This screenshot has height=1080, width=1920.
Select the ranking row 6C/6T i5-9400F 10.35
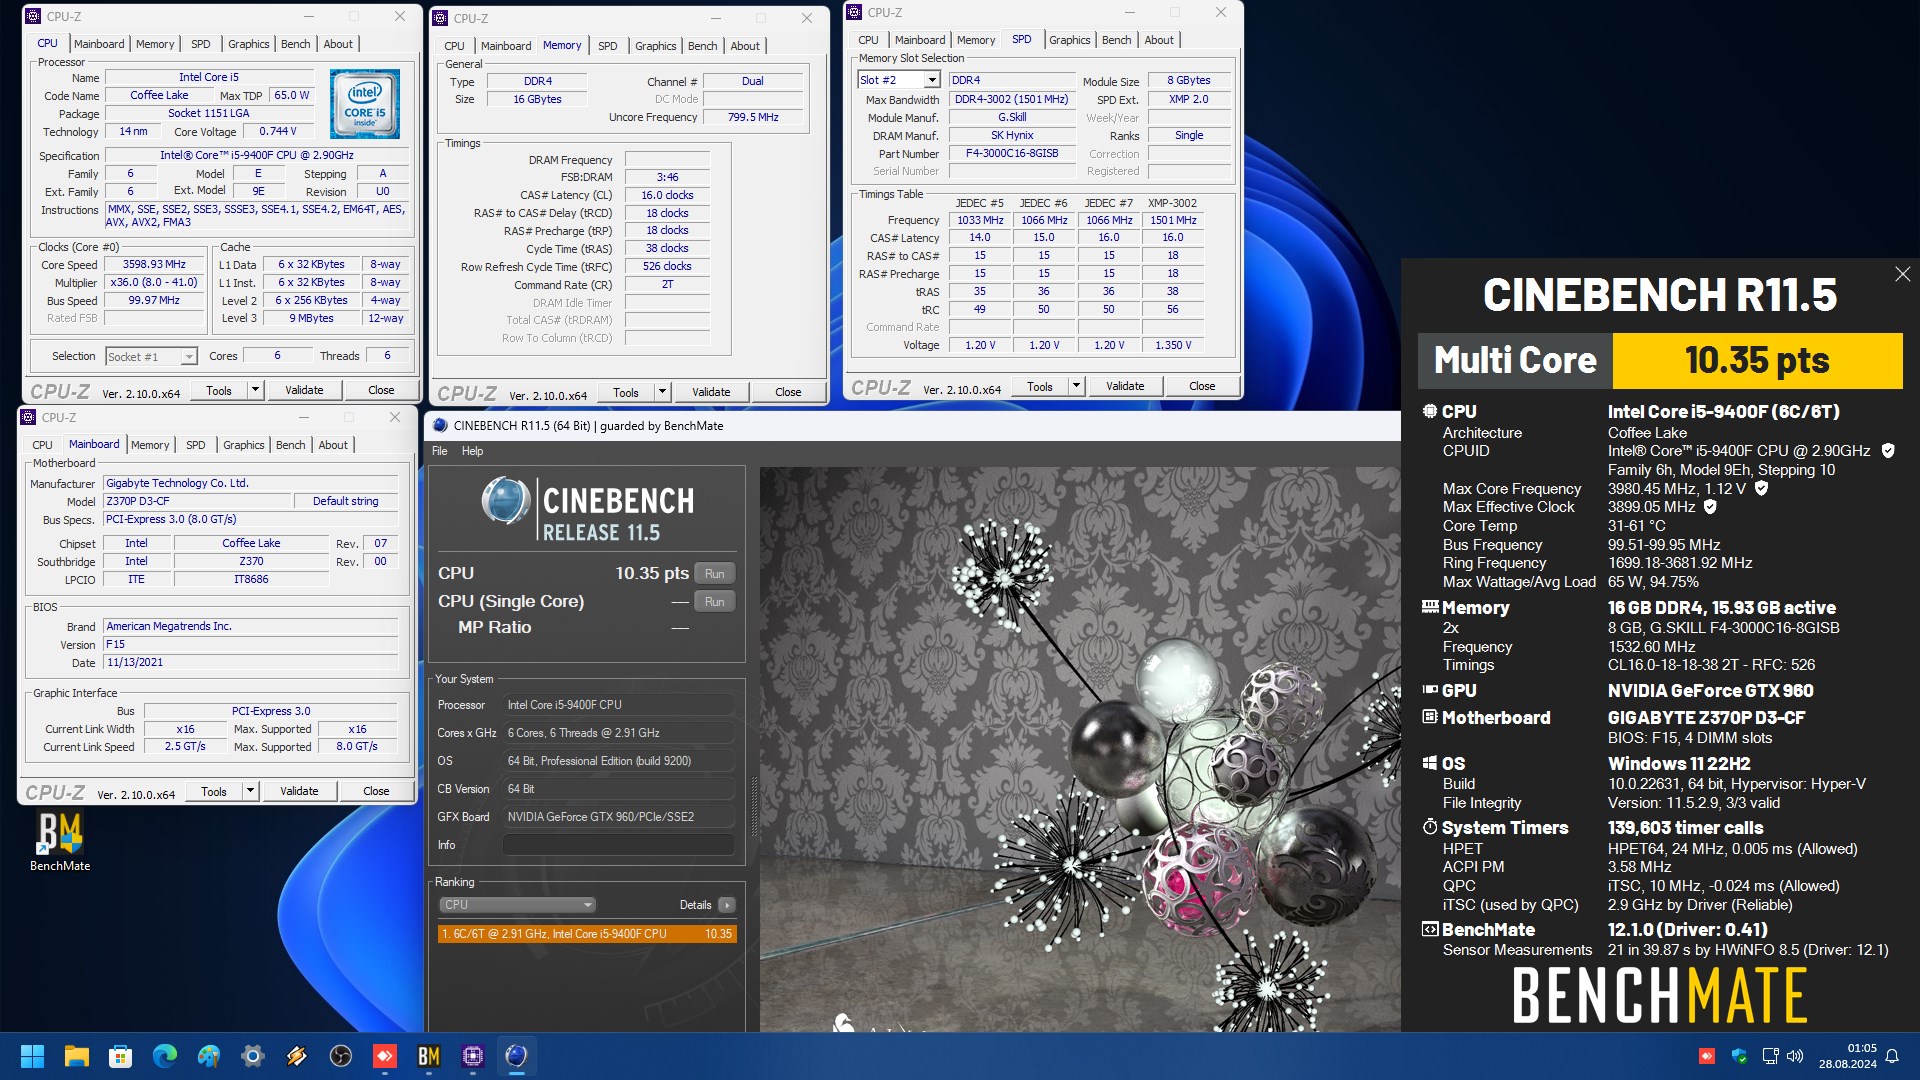pos(587,934)
